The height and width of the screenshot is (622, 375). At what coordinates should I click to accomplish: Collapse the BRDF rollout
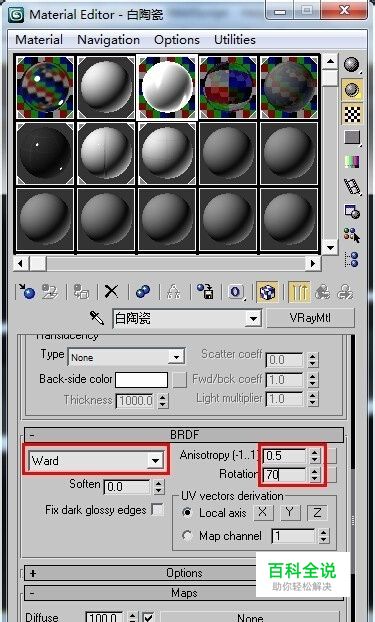[184, 435]
